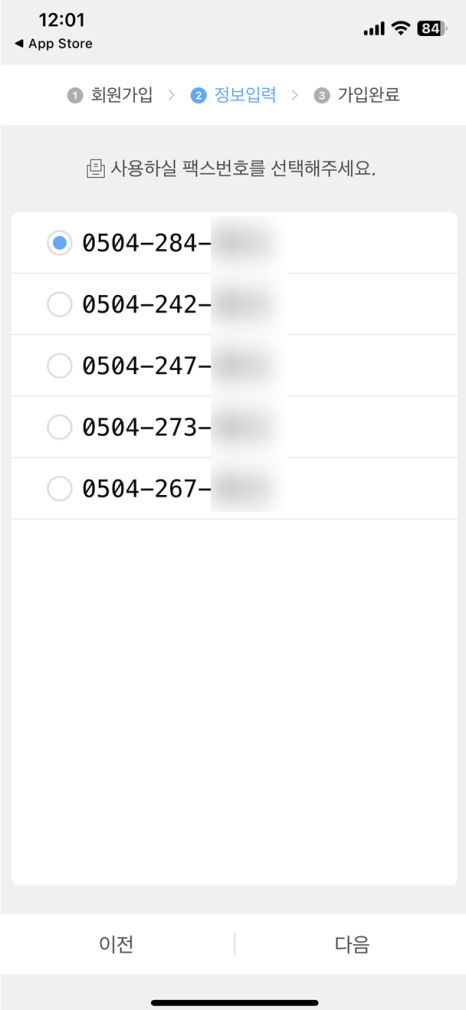Click chevron between 회원가입 and 정보입력

[x=171, y=96]
